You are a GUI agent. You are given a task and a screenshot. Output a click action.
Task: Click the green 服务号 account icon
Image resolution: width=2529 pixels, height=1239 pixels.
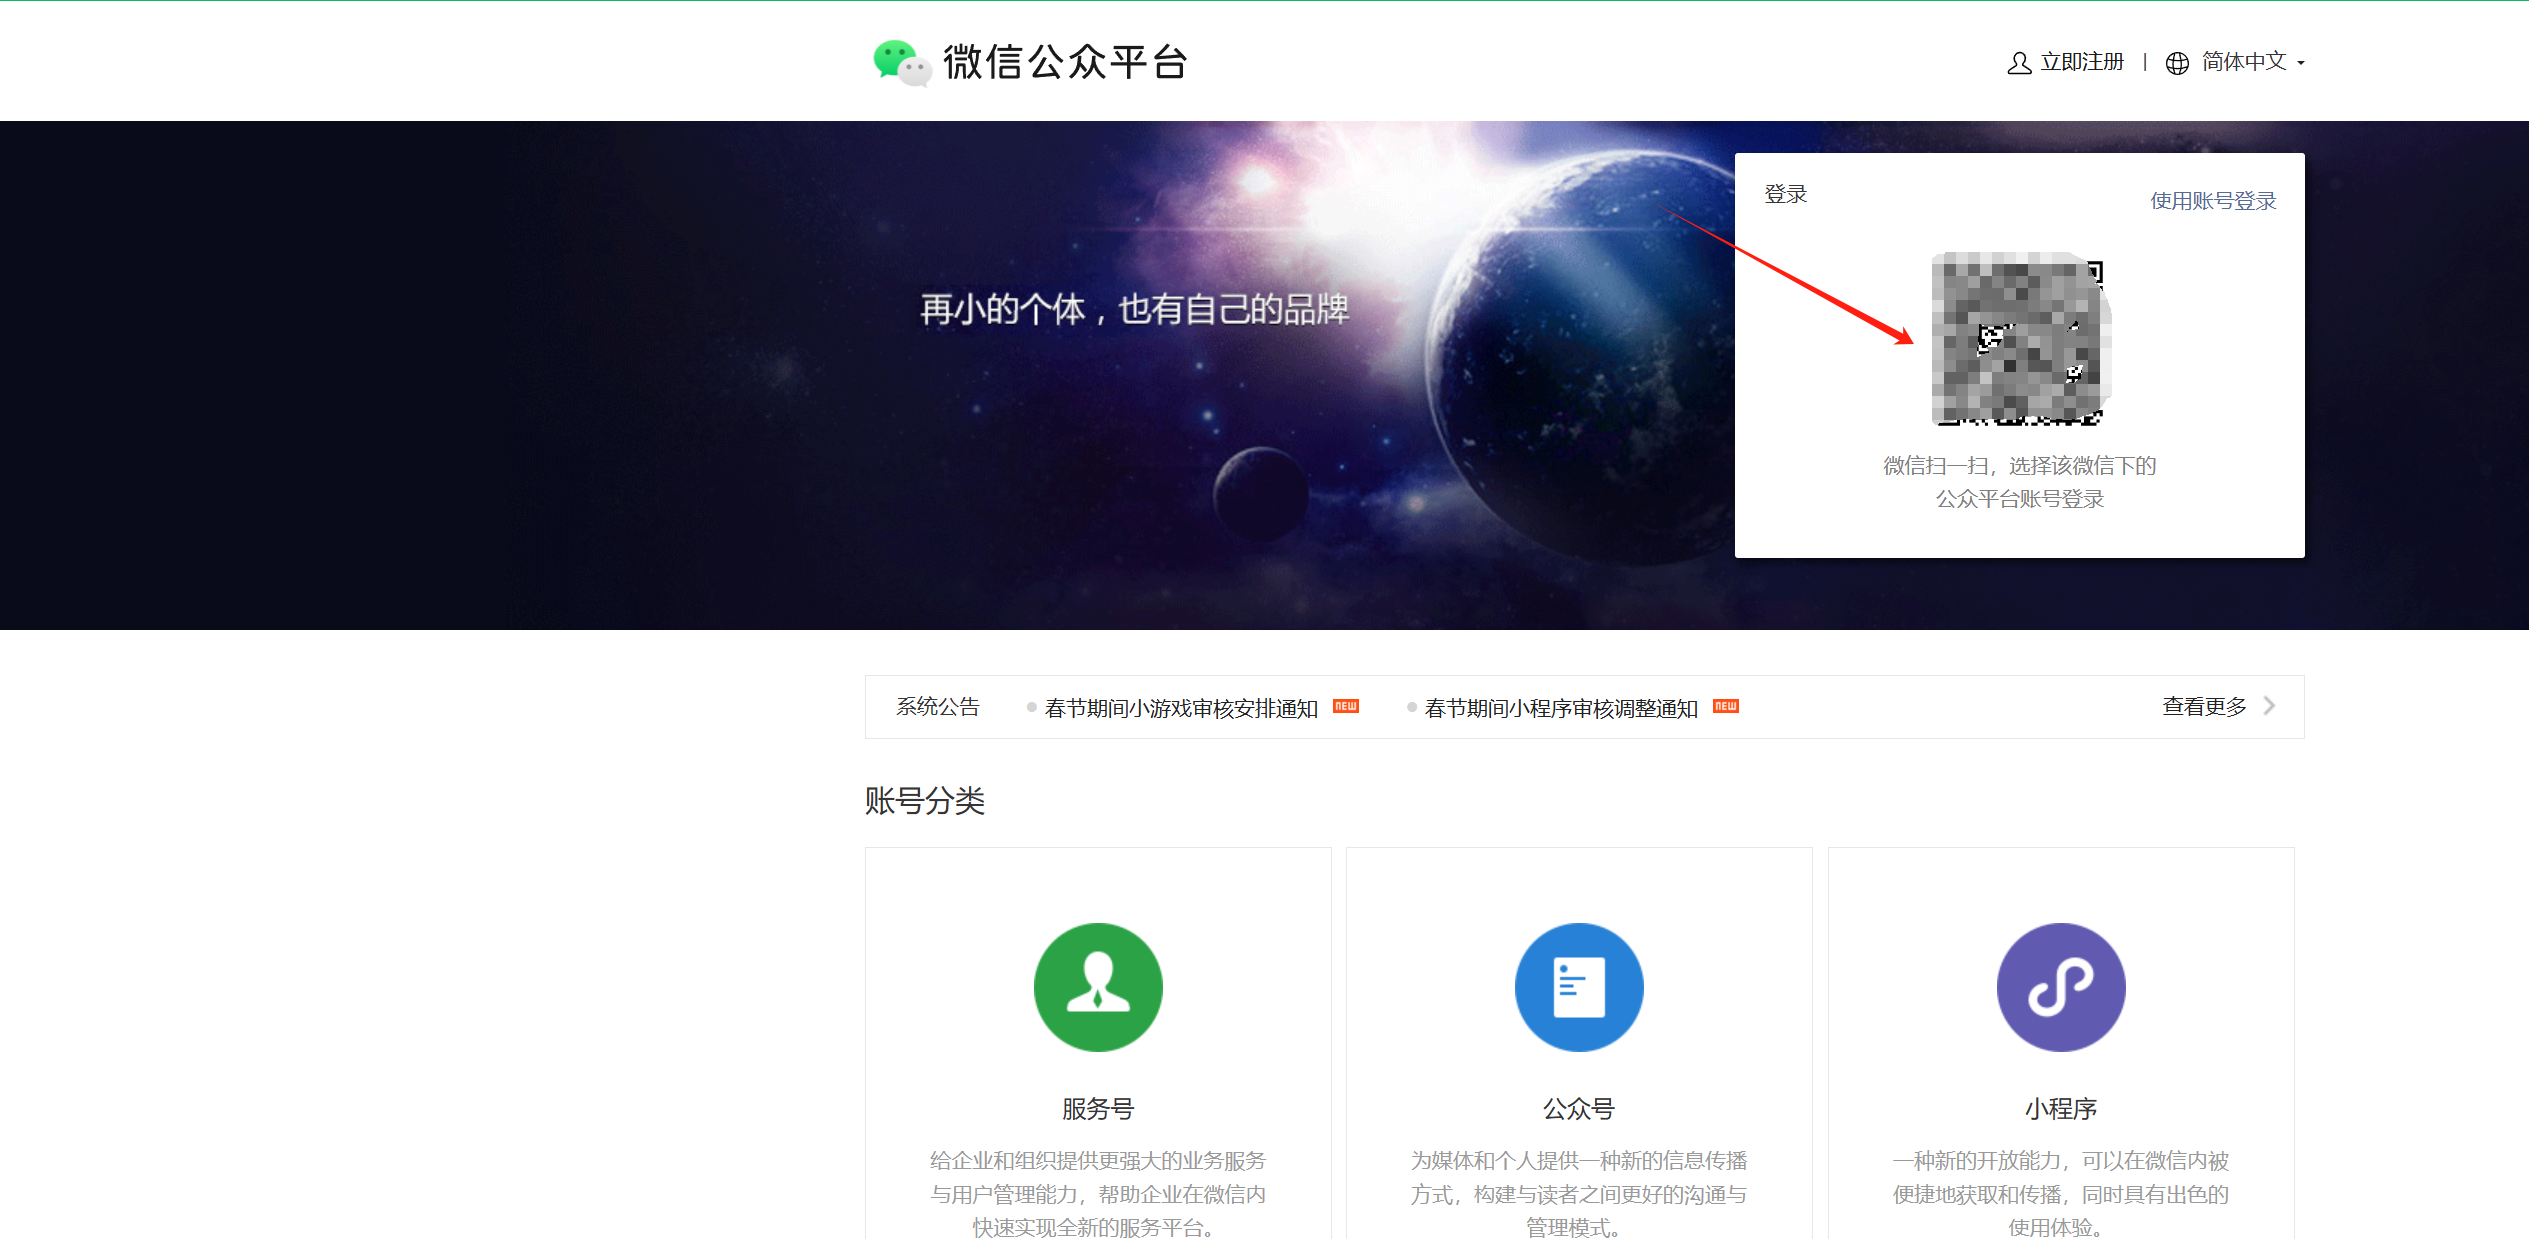click(1098, 987)
